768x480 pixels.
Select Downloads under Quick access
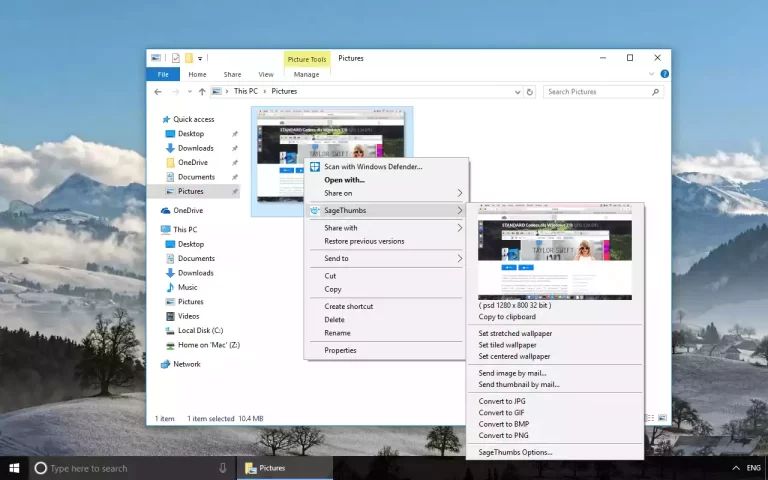[195, 148]
